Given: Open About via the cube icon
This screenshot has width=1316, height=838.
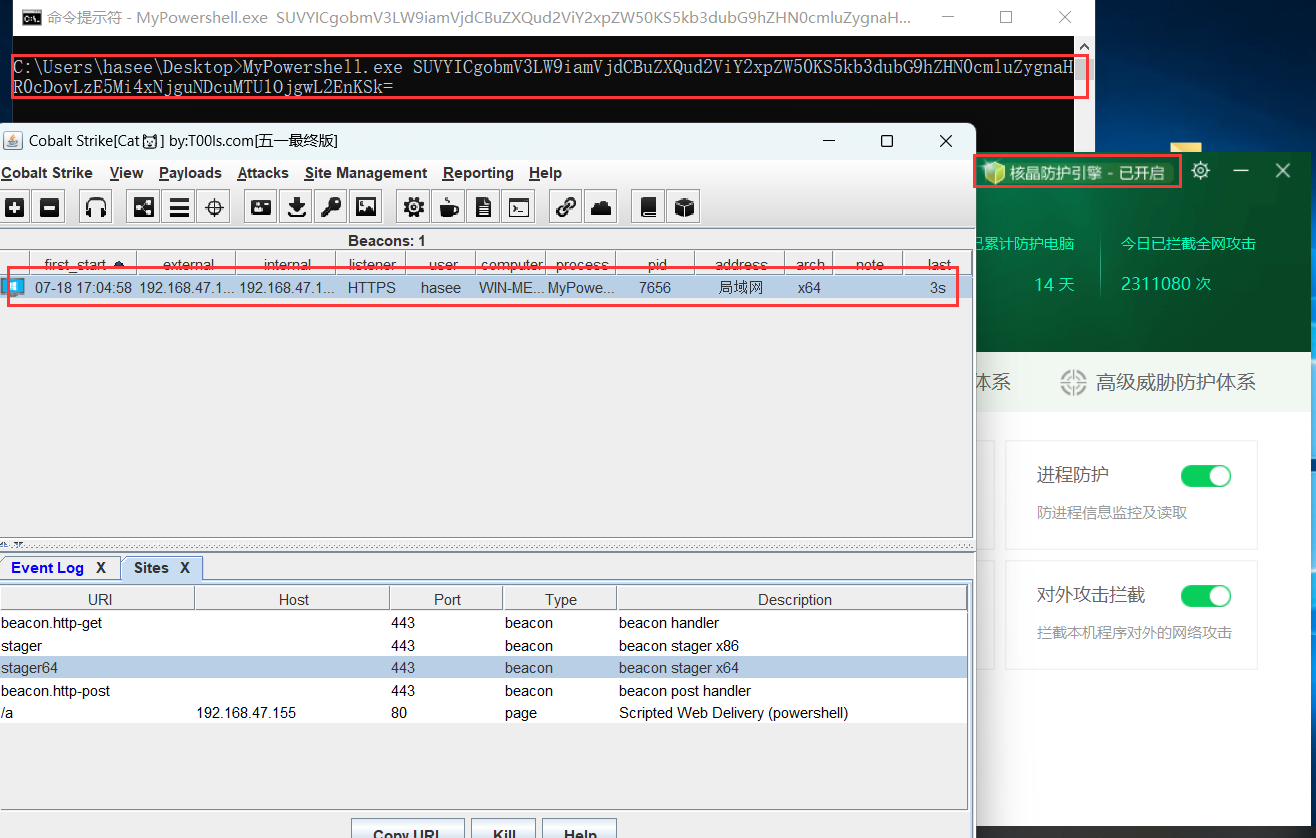Looking at the screenshot, I should click(684, 207).
